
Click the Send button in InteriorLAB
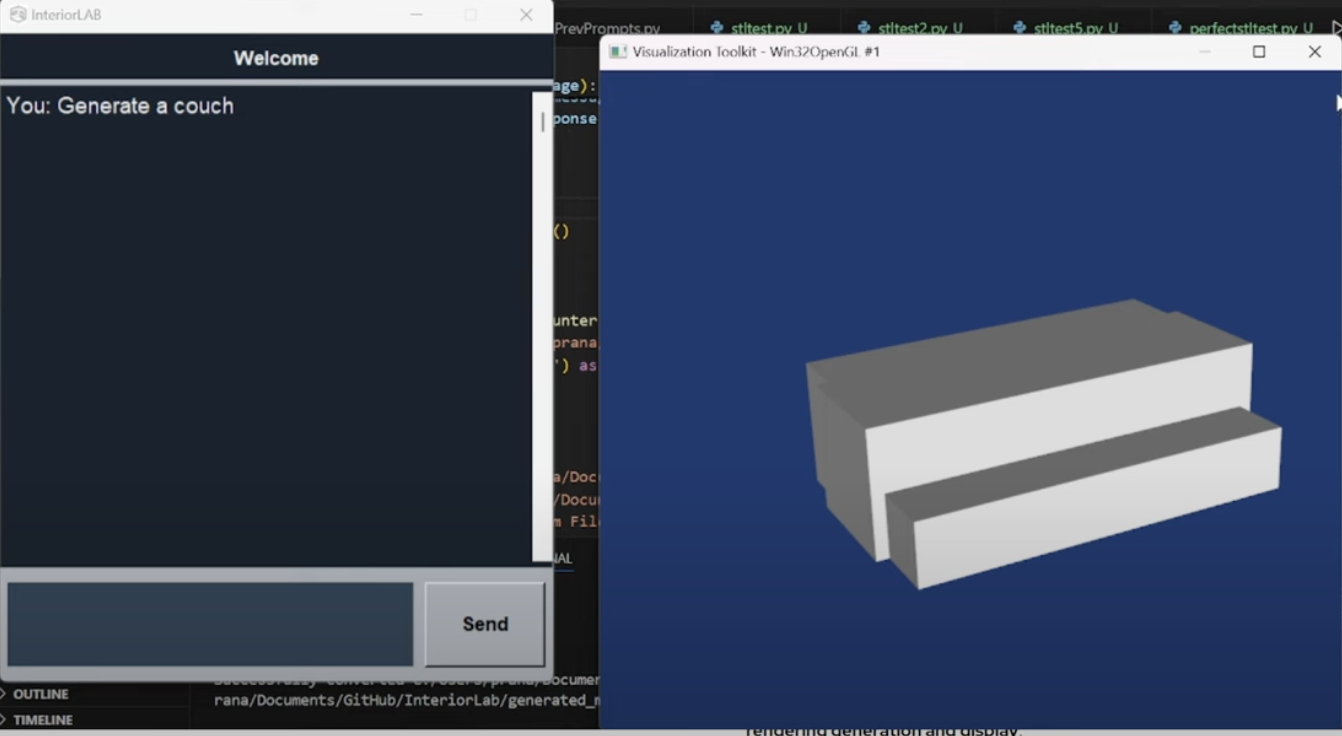point(484,623)
